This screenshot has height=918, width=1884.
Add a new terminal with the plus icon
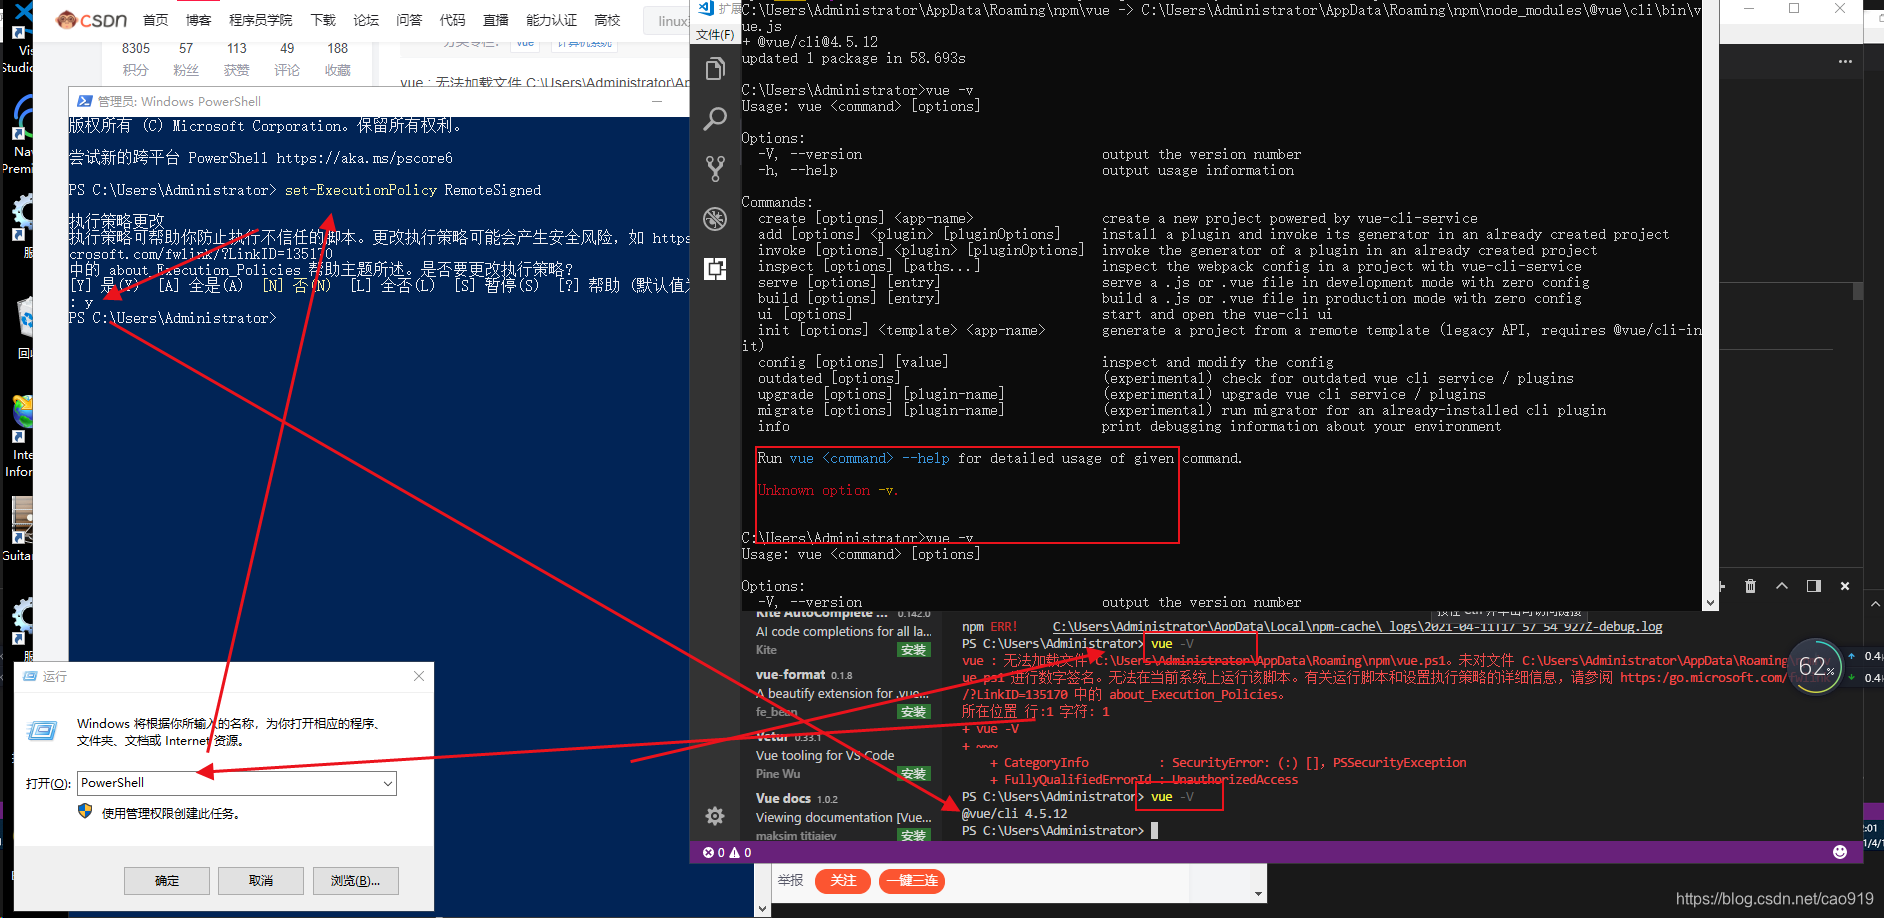click(1721, 586)
